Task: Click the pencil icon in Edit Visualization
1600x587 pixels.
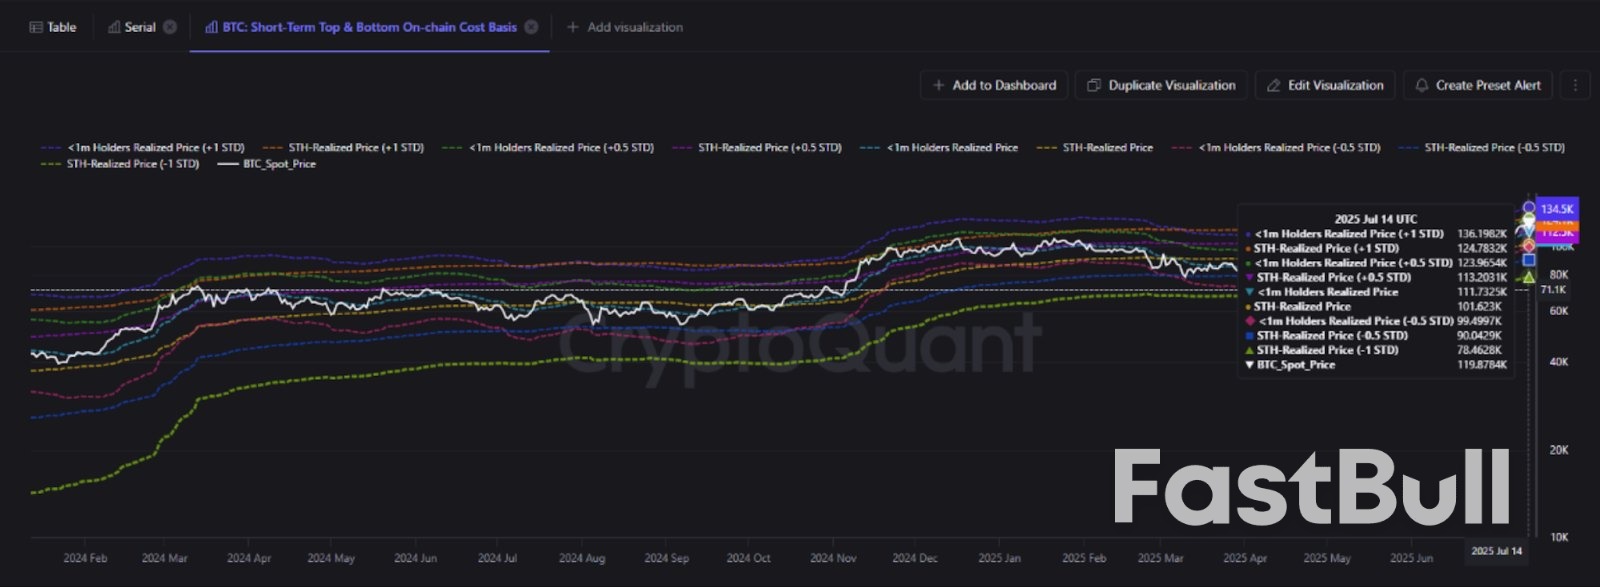Action: (x=1273, y=85)
